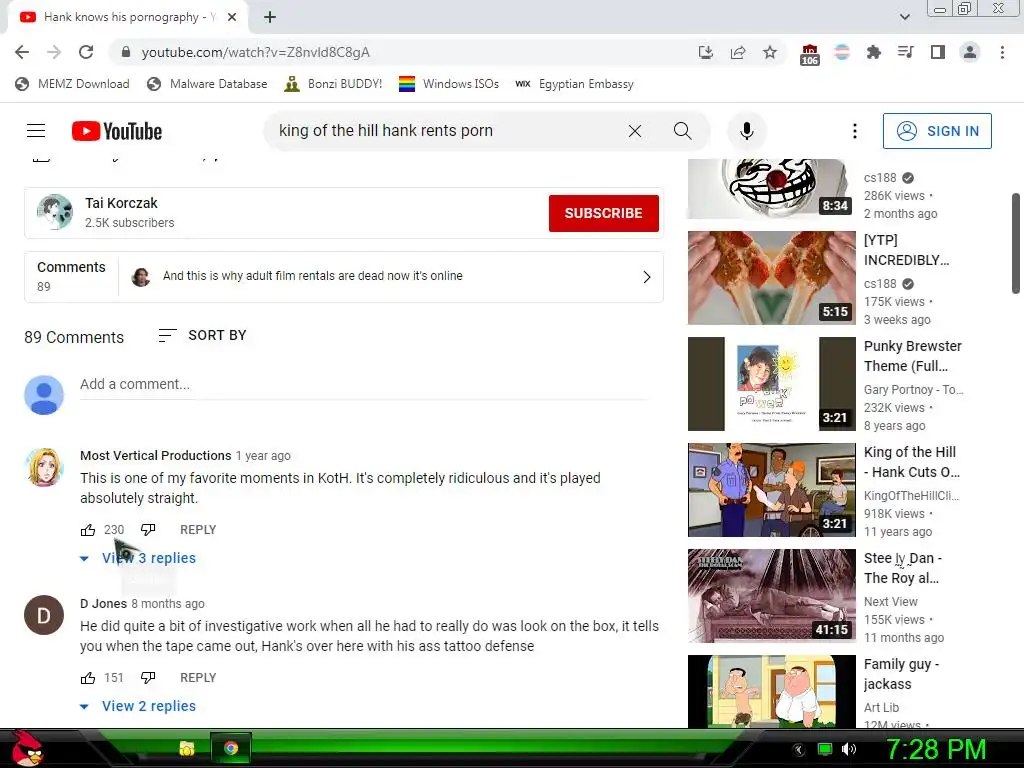Open the Extensions puzzle piece menu
The height and width of the screenshot is (768, 1024).
pos(873,52)
